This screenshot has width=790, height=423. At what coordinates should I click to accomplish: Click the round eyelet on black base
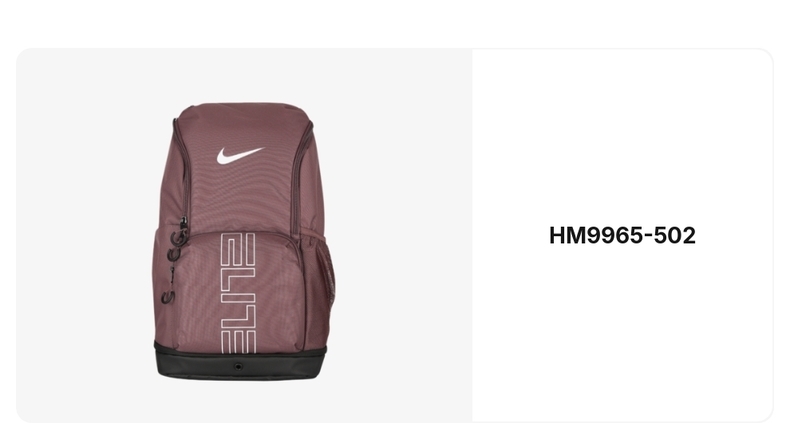(x=238, y=367)
